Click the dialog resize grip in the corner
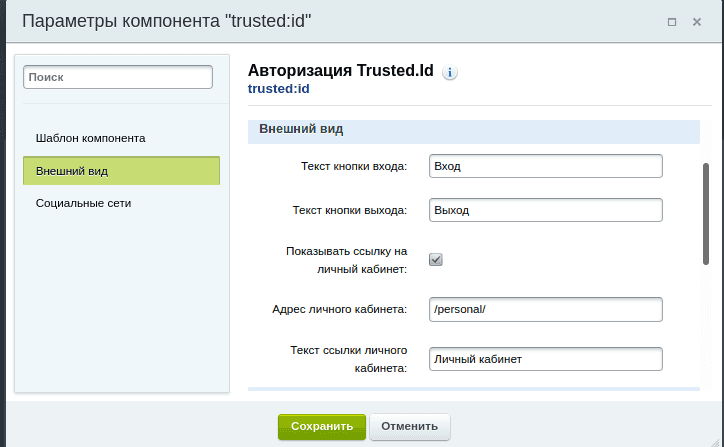This screenshot has width=724, height=447. point(716,442)
